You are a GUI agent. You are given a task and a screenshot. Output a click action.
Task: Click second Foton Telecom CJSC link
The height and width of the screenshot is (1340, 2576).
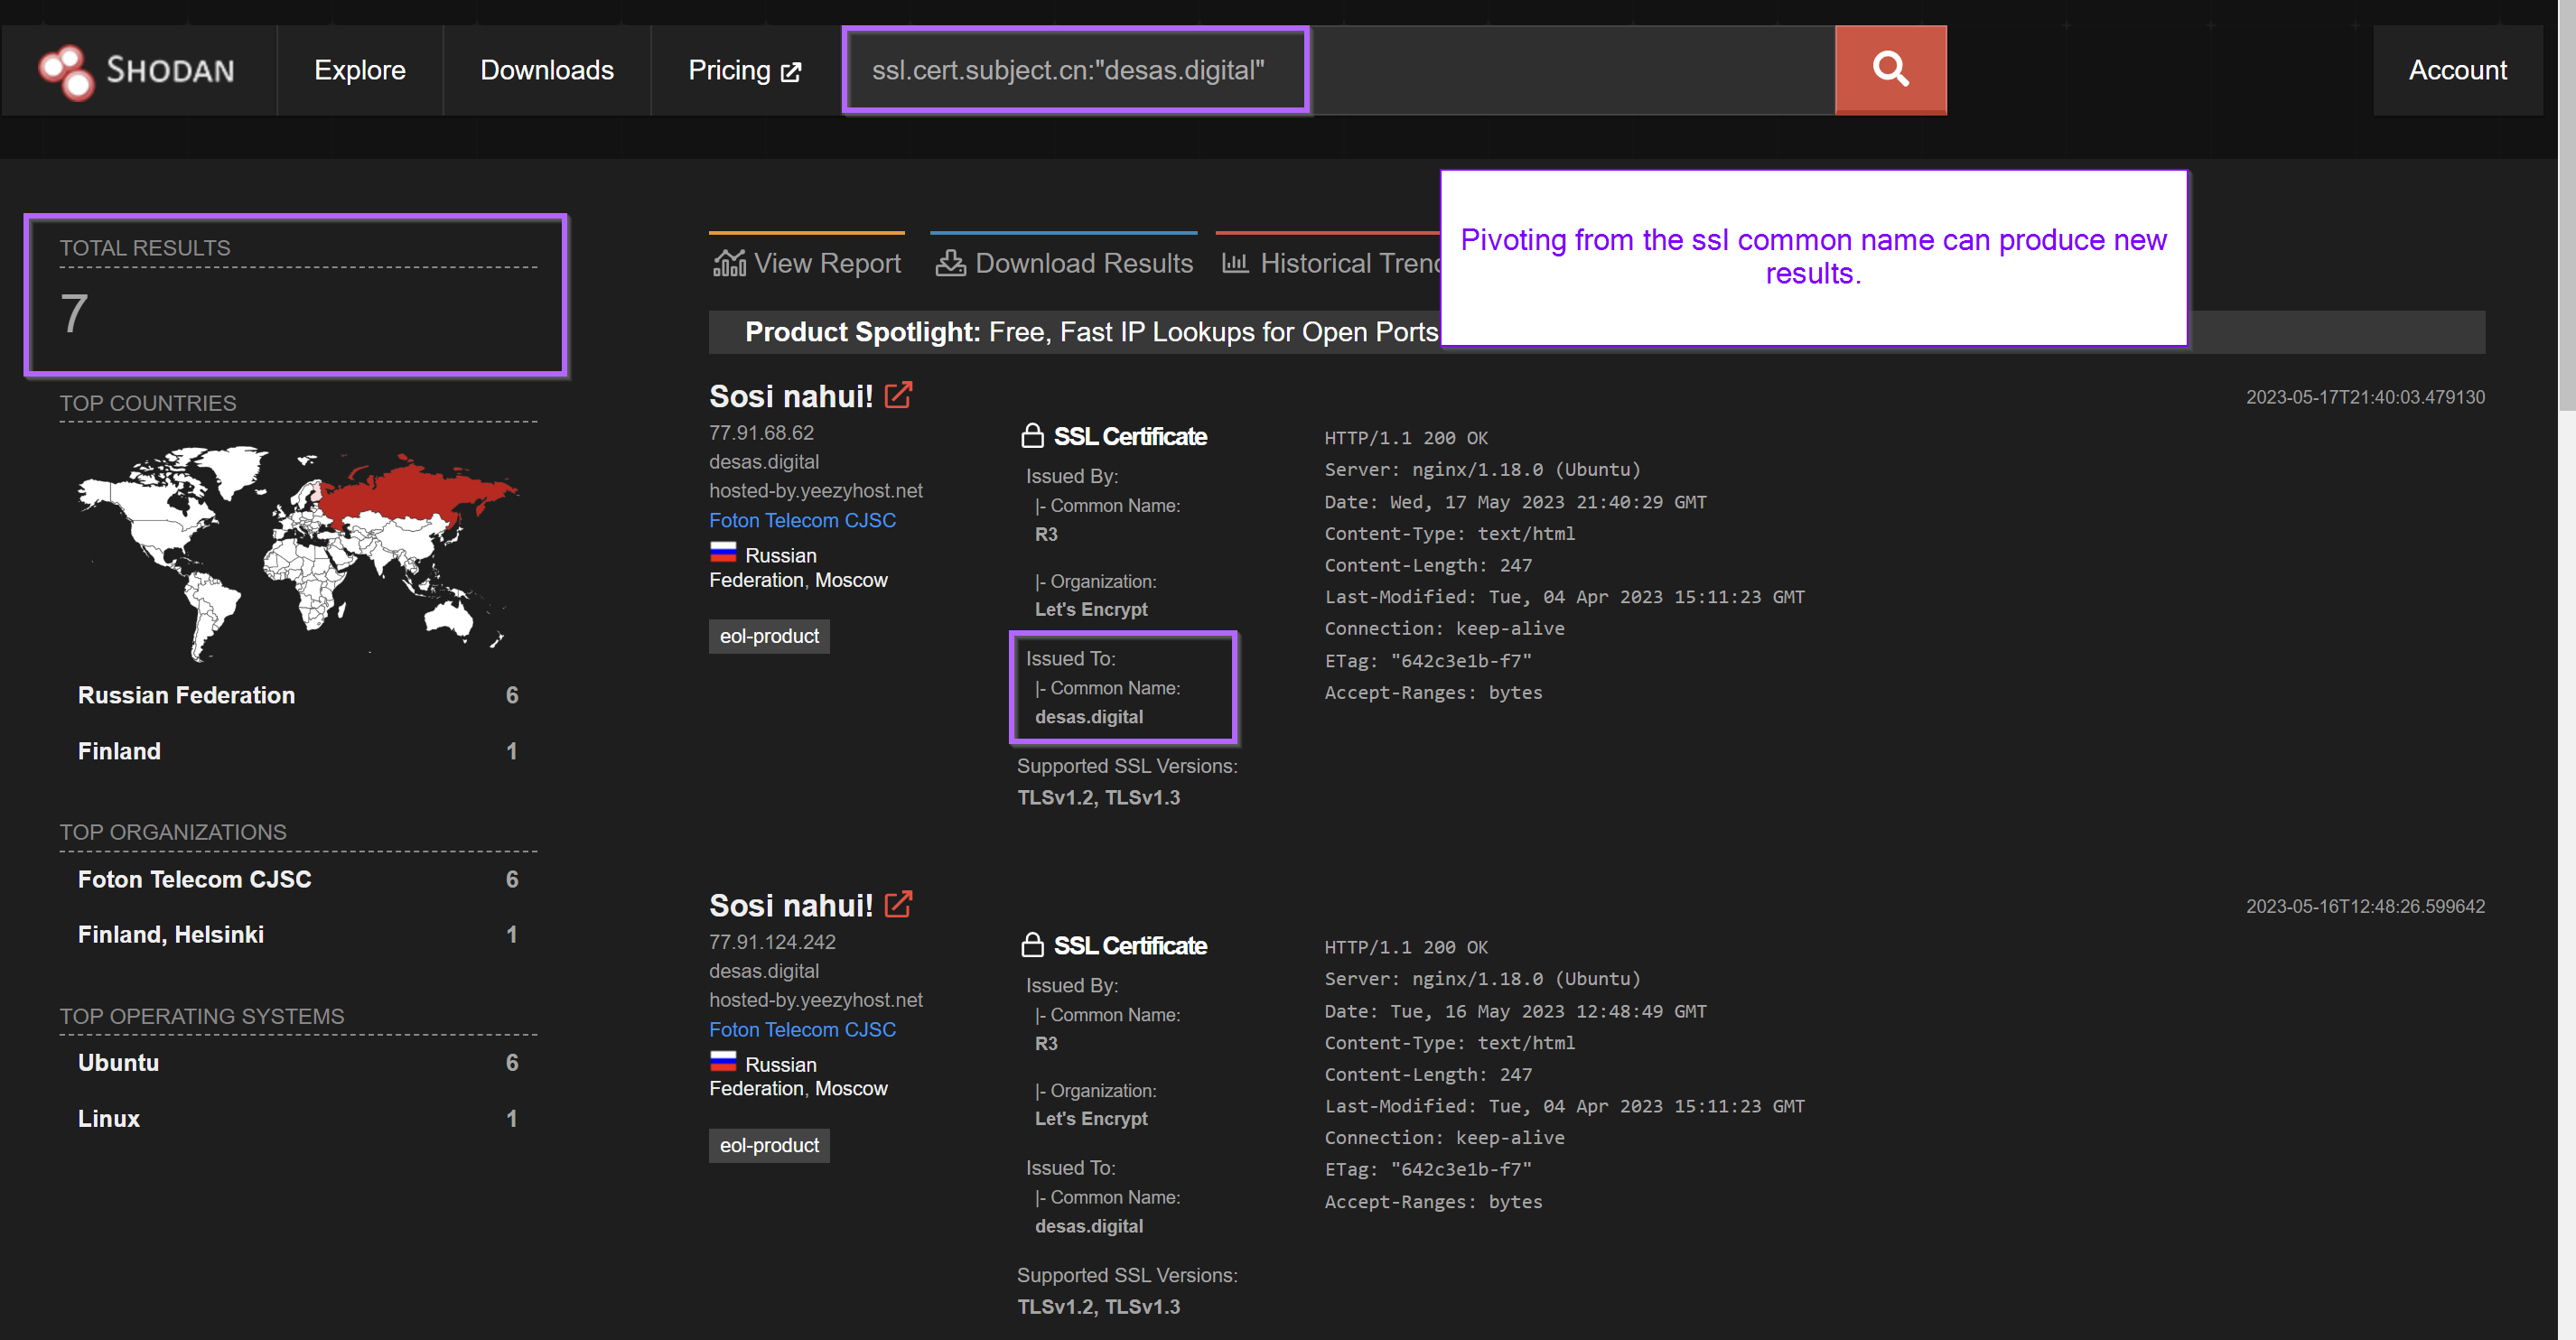click(802, 1029)
